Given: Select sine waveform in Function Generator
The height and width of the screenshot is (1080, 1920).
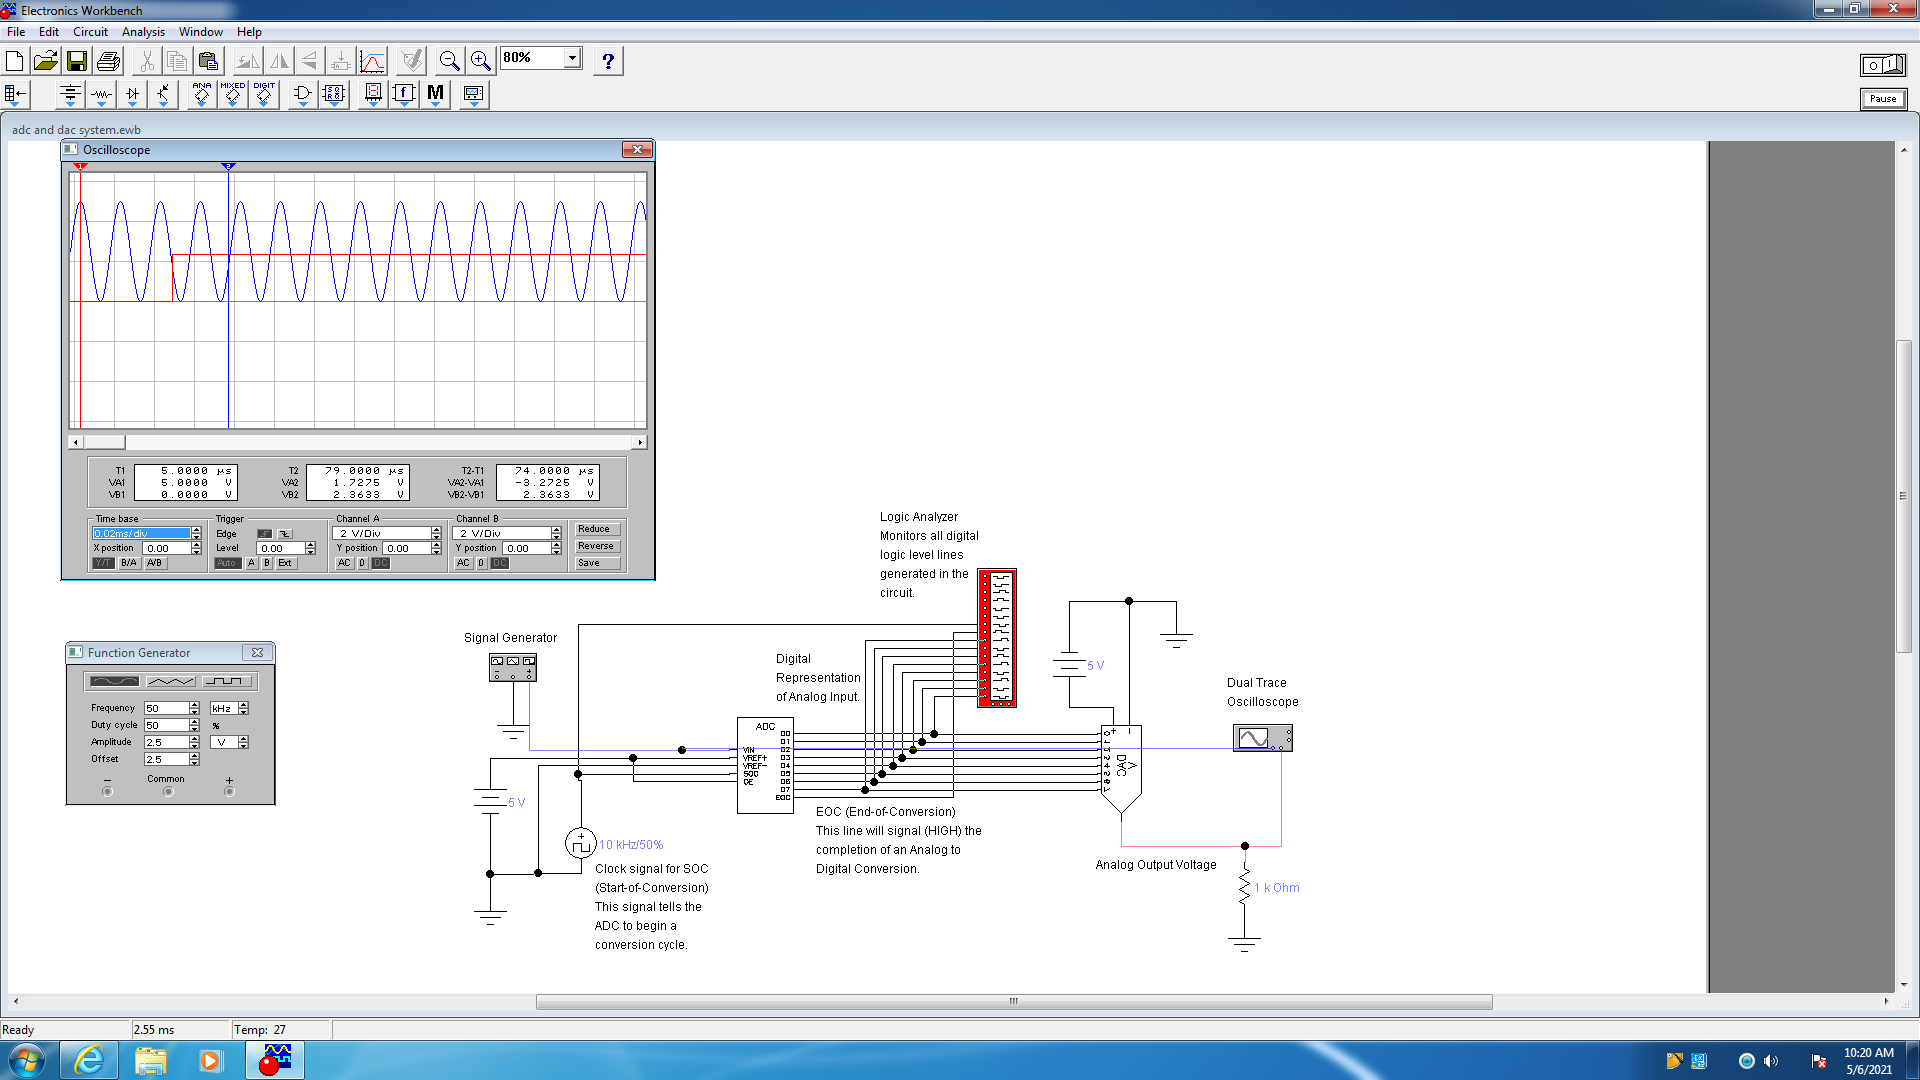Looking at the screenshot, I should (114, 682).
